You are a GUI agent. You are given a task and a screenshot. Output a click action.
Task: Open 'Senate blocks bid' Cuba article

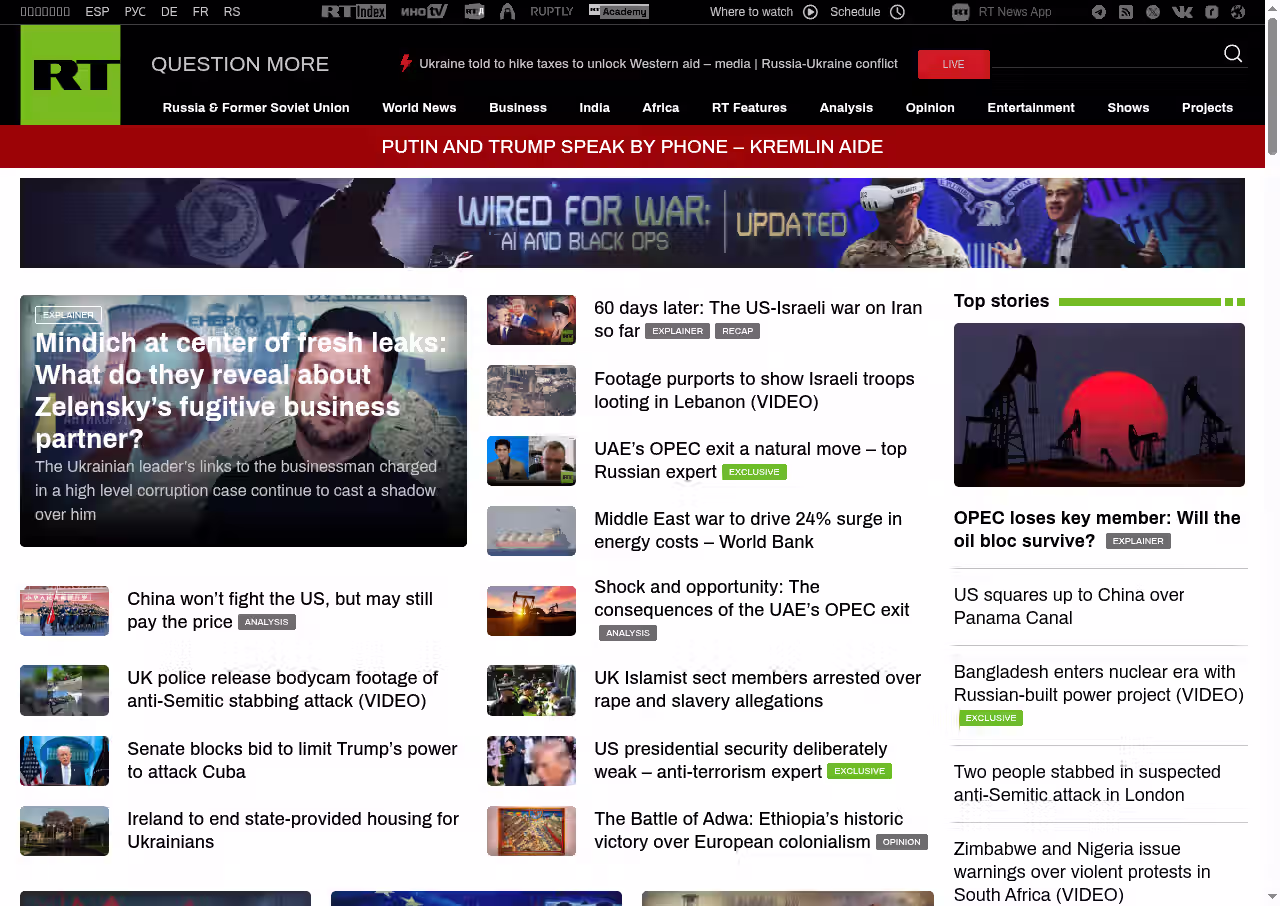[292, 760]
